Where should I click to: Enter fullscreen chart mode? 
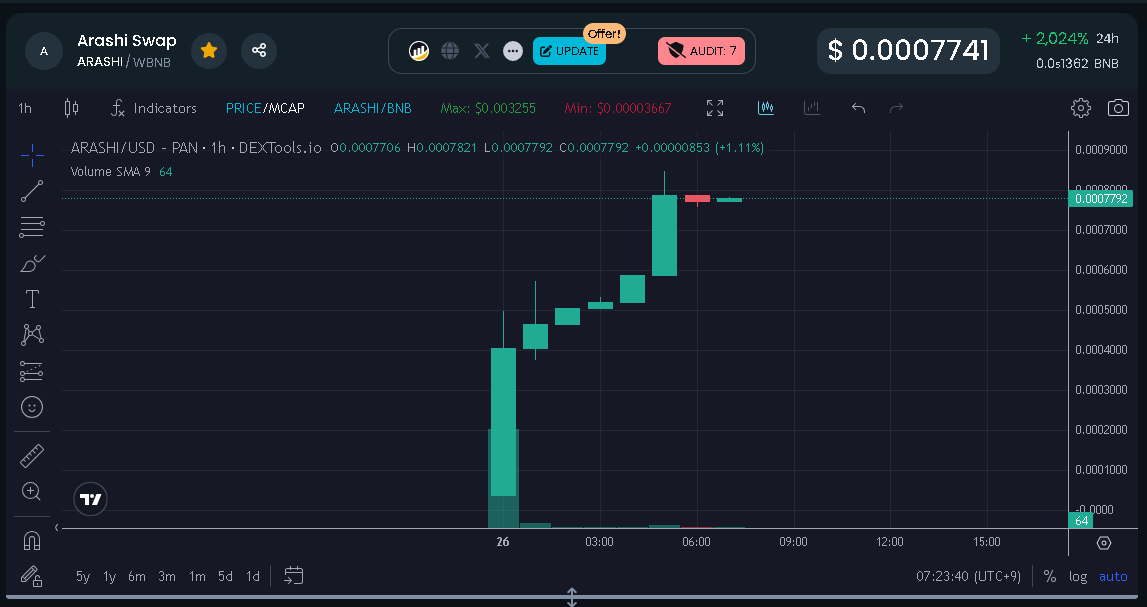[x=715, y=108]
